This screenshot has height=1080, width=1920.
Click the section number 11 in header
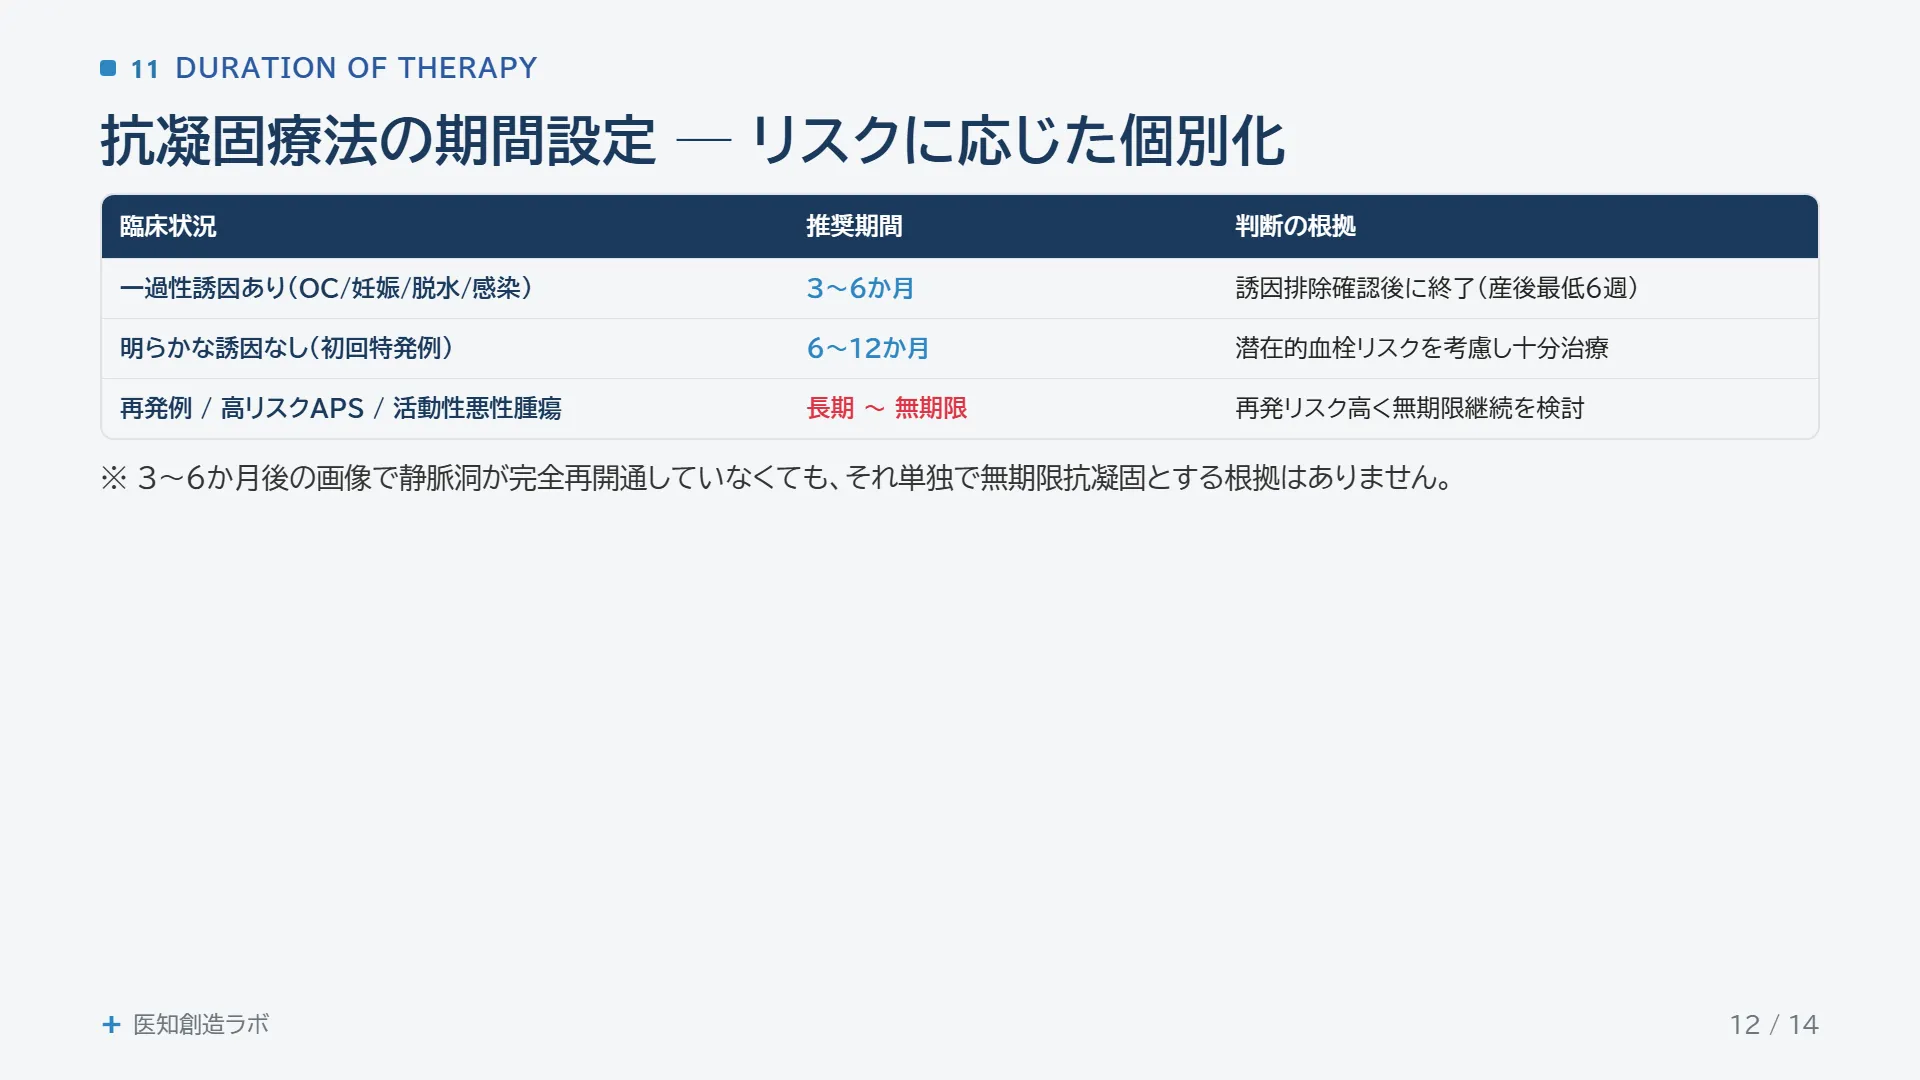pyautogui.click(x=145, y=69)
